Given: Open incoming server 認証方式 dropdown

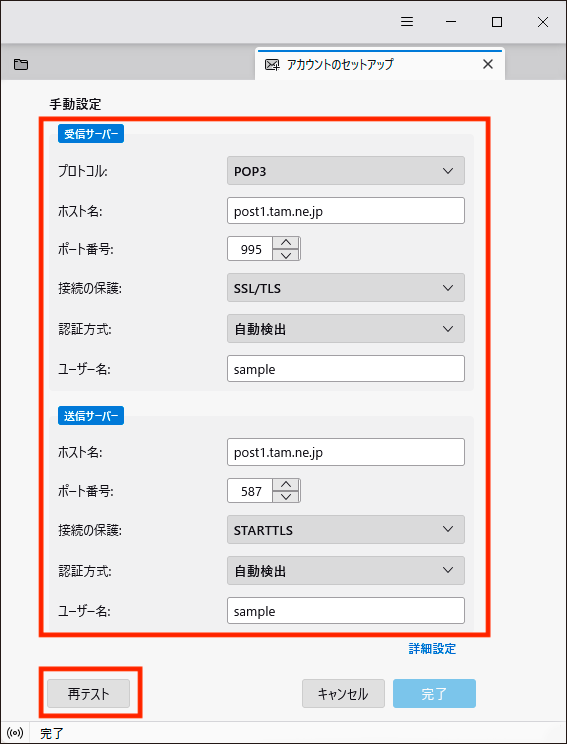Looking at the screenshot, I should tap(346, 328).
